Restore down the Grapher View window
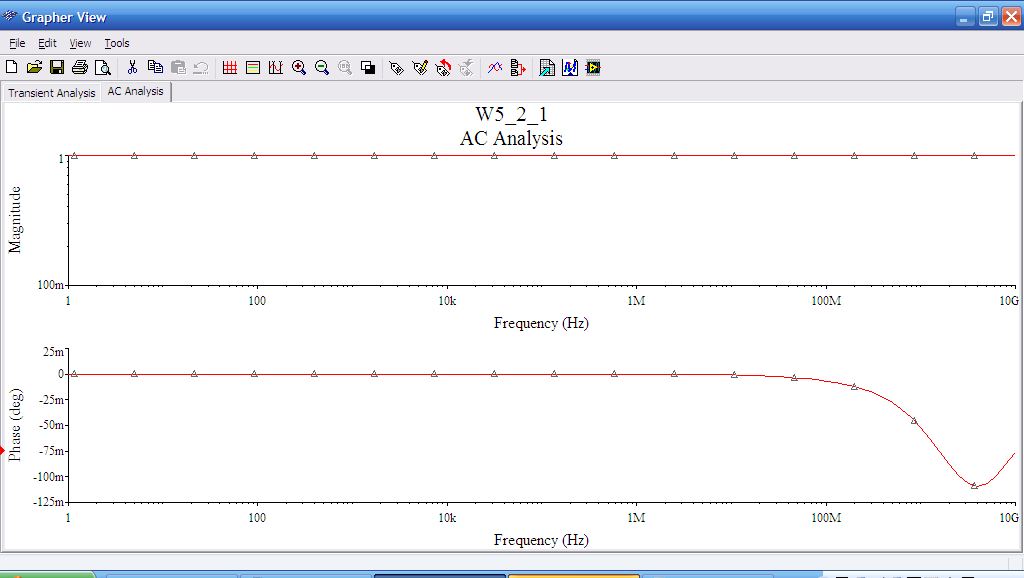The height and width of the screenshot is (578, 1024). point(988,16)
